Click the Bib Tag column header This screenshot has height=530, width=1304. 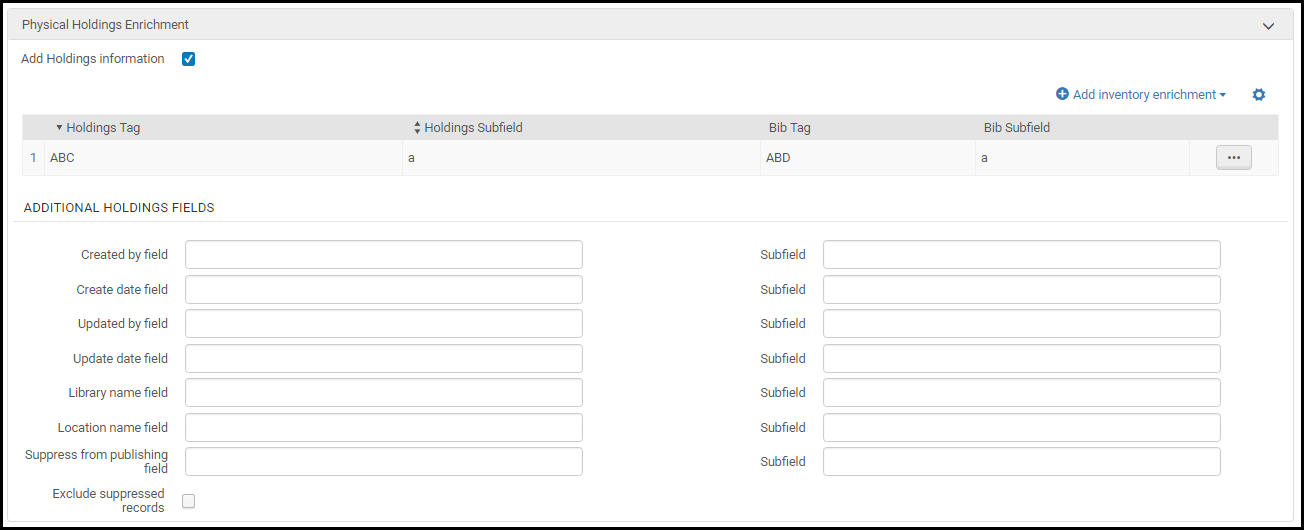[789, 128]
